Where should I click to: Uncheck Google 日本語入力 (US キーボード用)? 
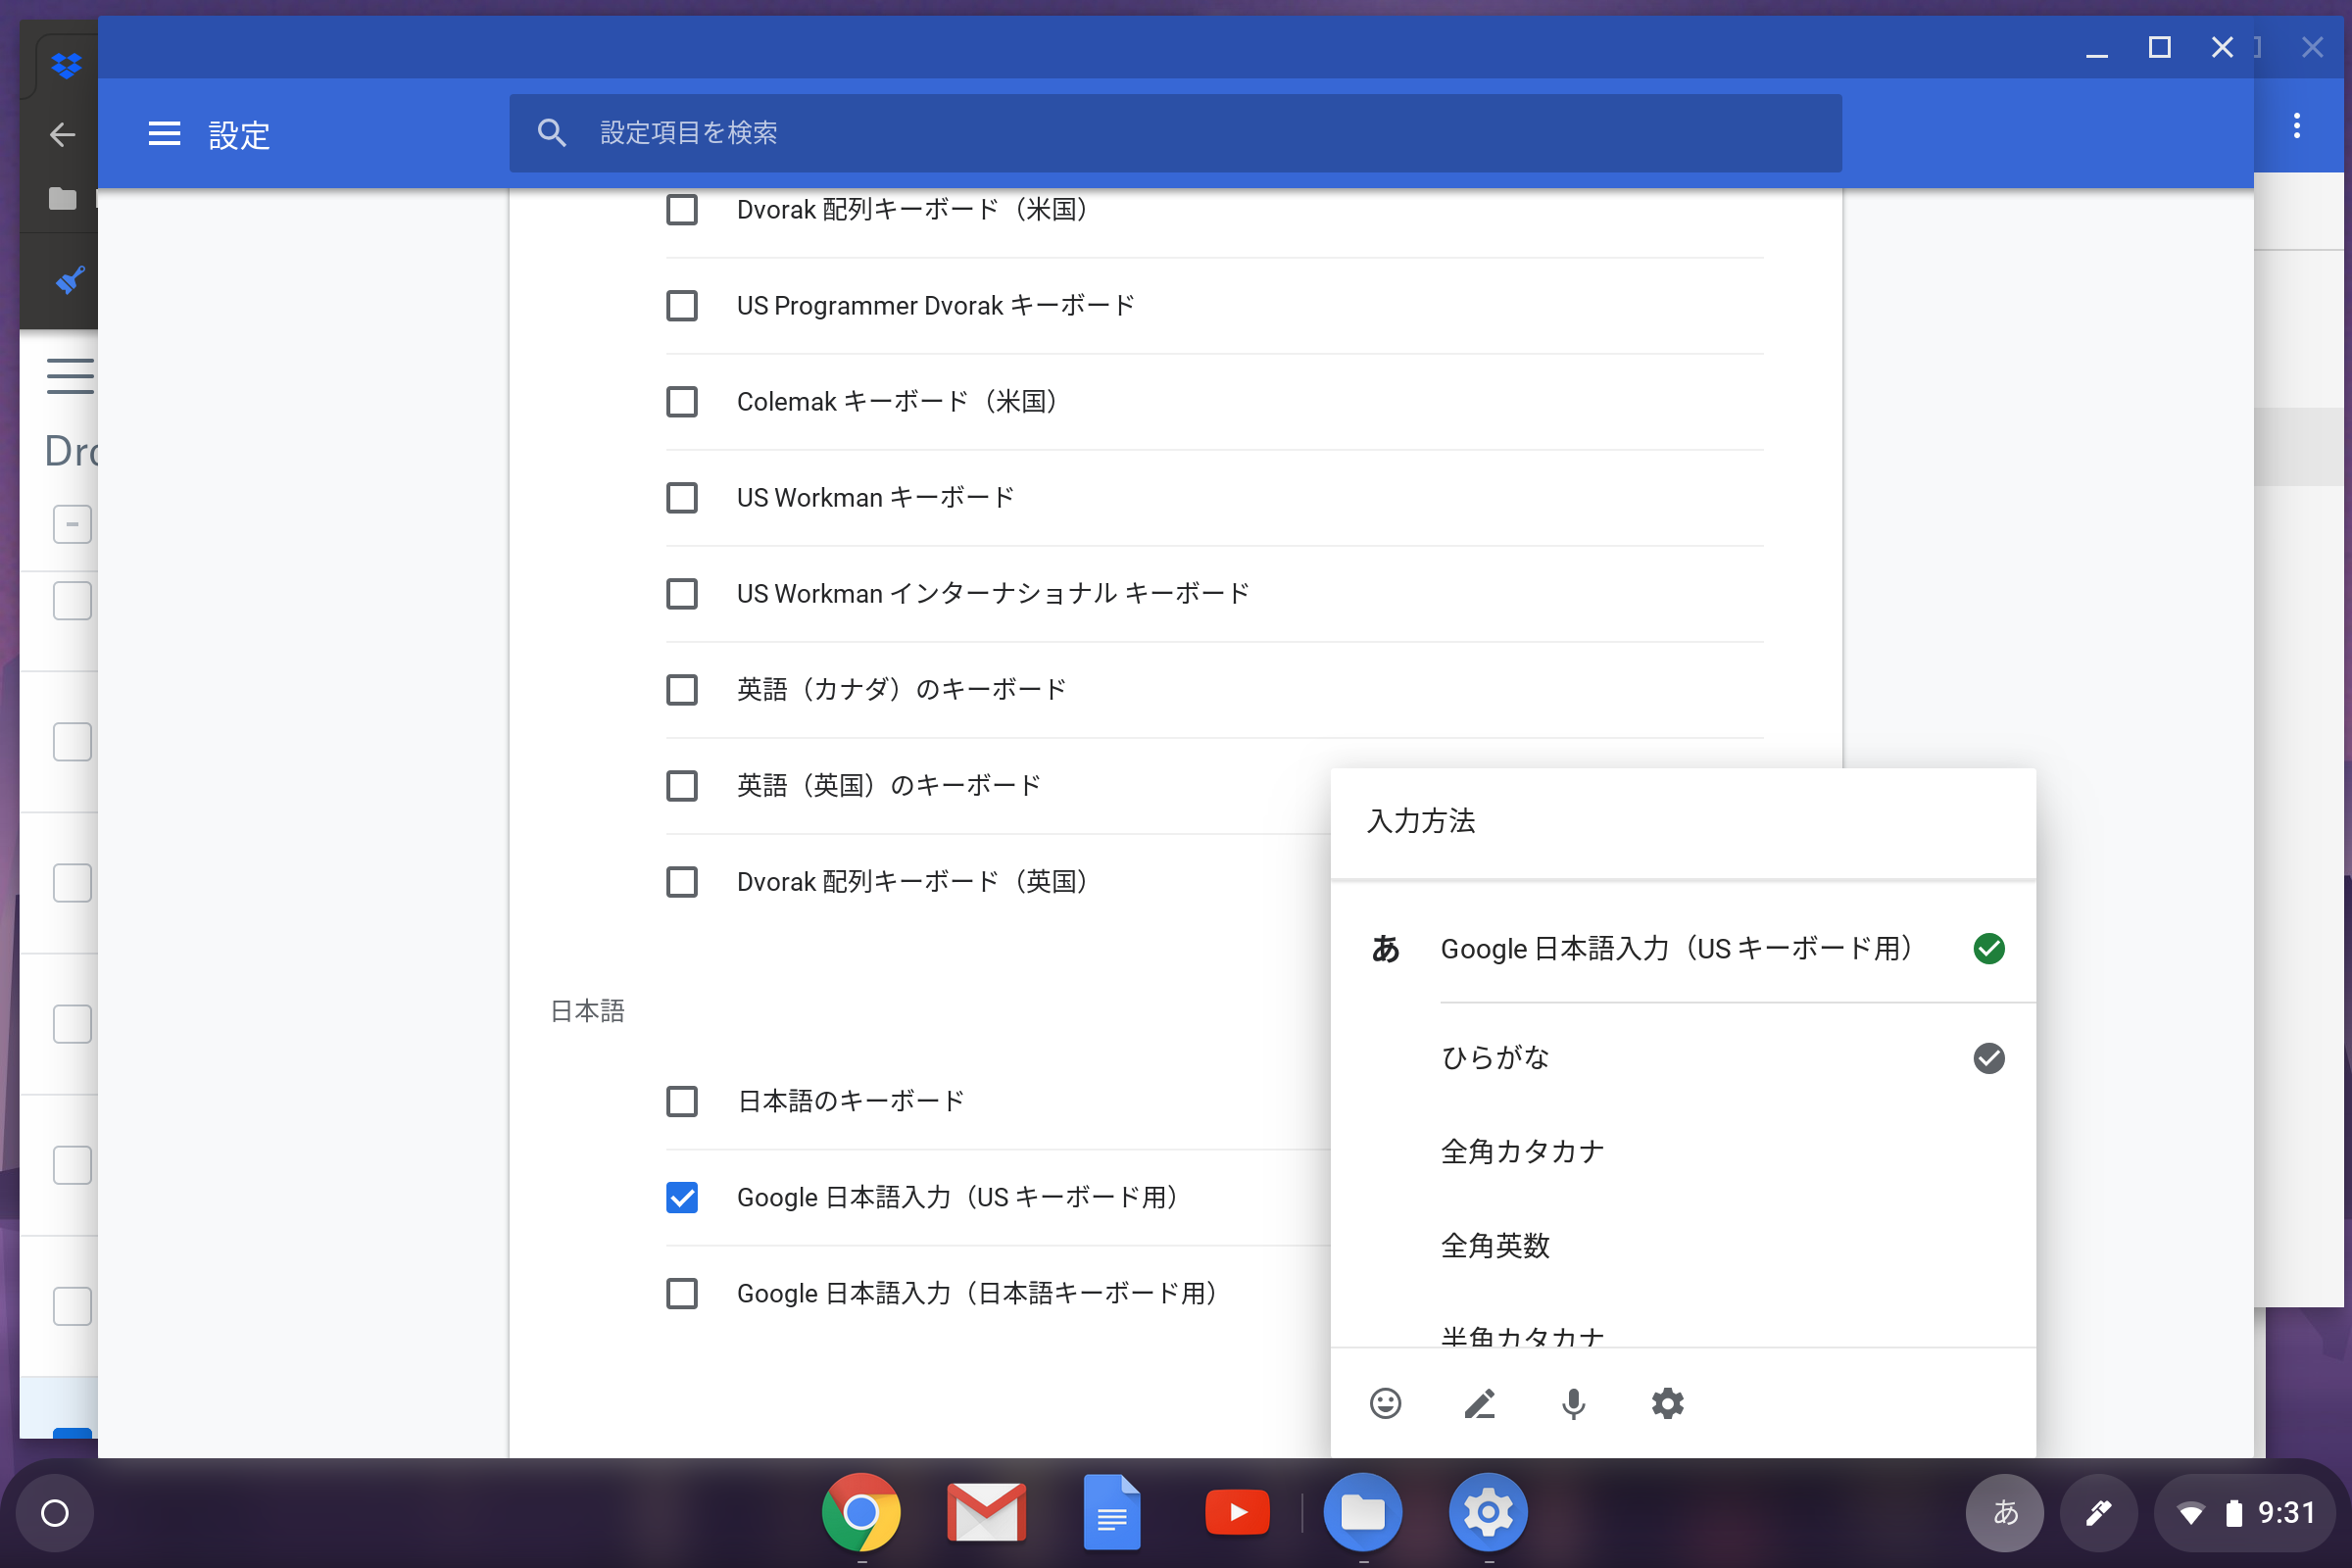point(682,1197)
